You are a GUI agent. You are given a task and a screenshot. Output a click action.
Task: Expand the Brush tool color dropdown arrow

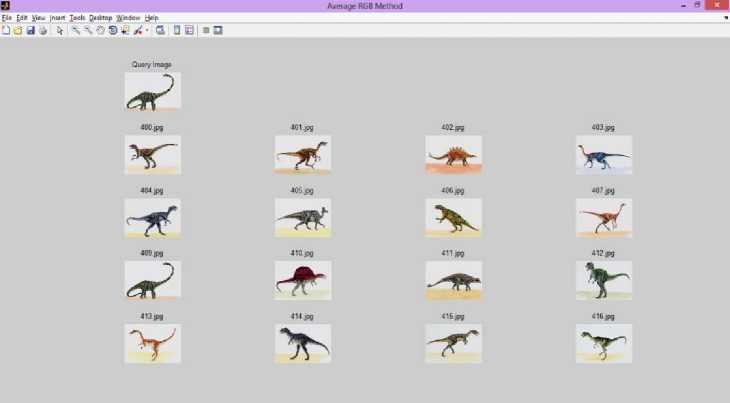click(147, 30)
